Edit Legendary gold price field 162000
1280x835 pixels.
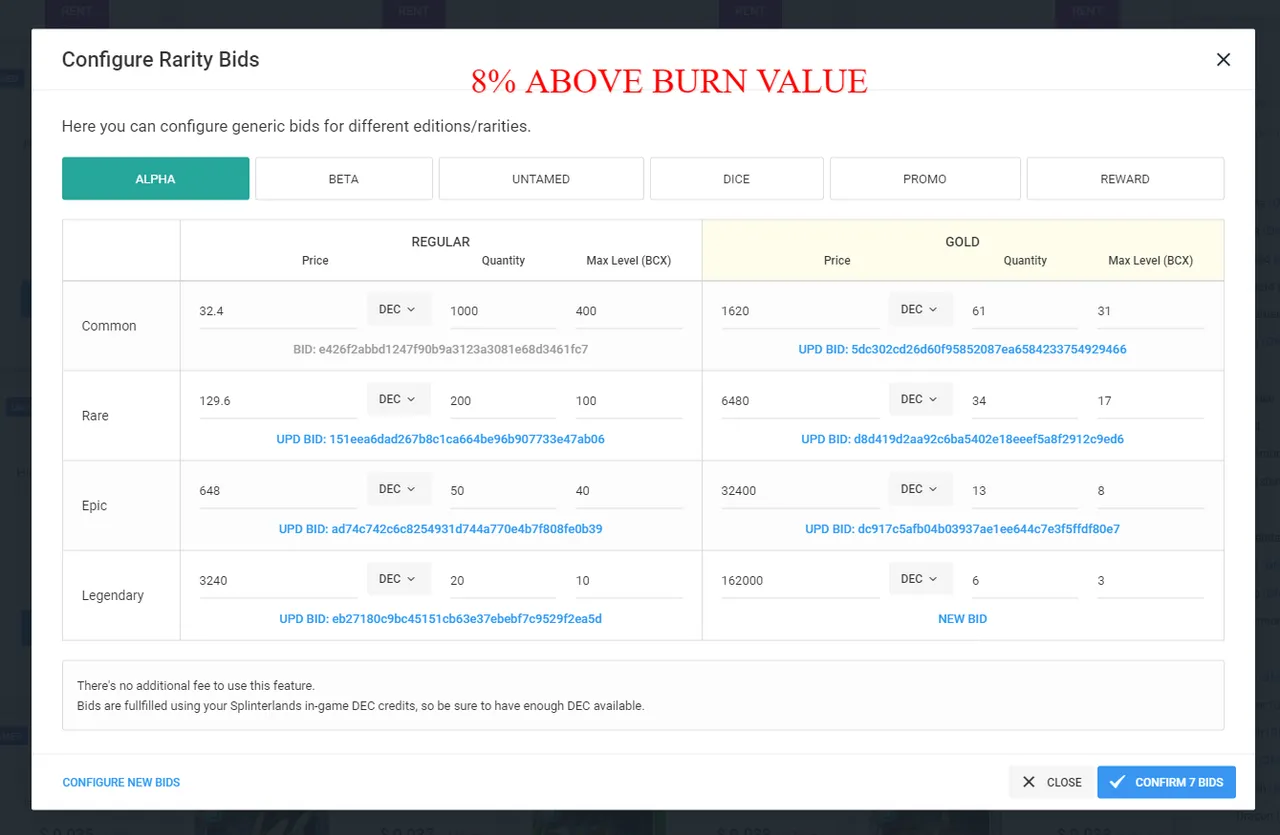coord(800,581)
